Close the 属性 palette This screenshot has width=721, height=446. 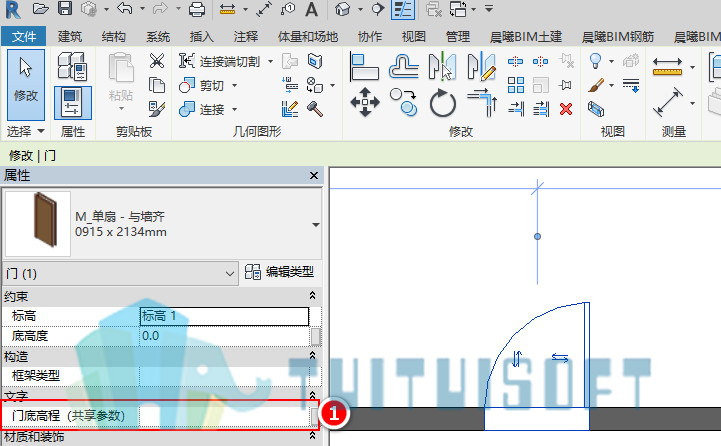(x=314, y=176)
